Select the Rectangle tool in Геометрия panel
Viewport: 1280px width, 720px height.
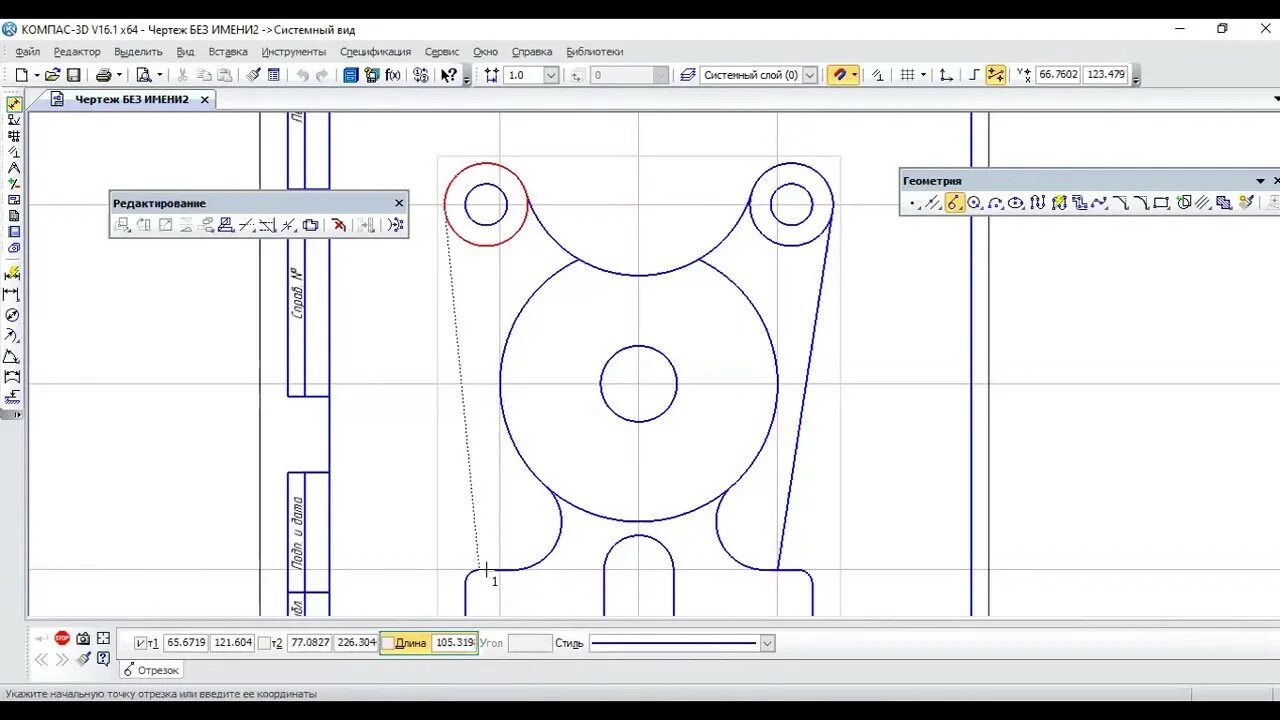[x=1161, y=203]
